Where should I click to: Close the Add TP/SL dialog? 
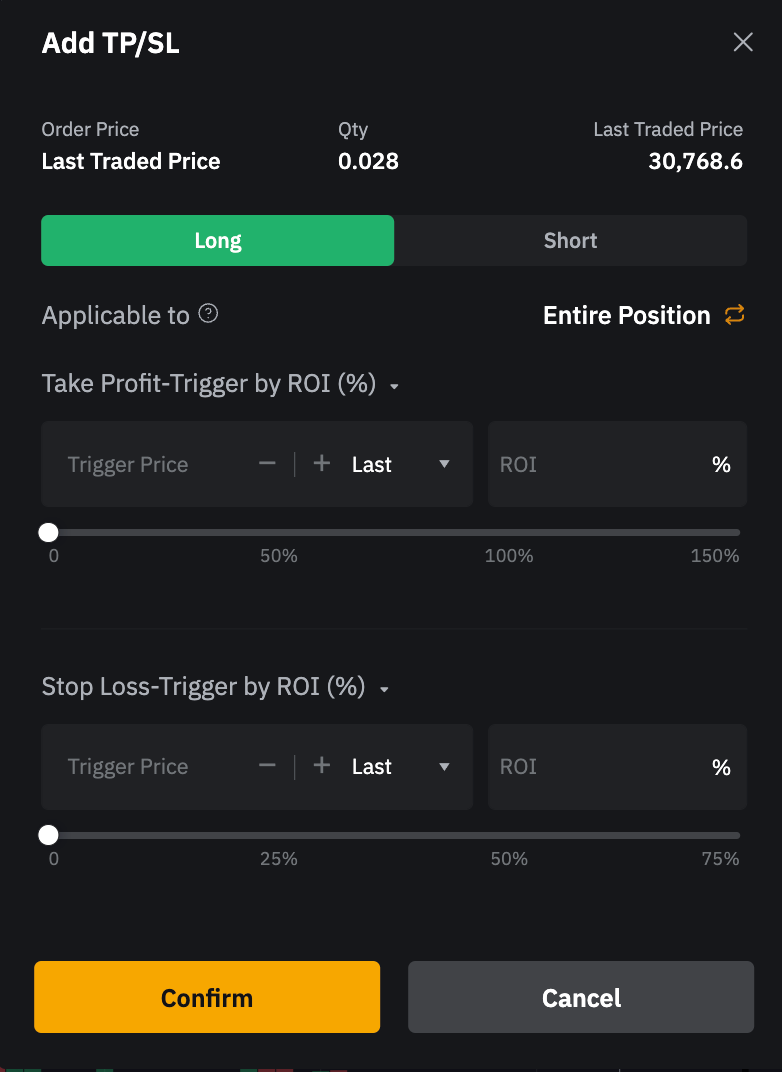coord(742,42)
